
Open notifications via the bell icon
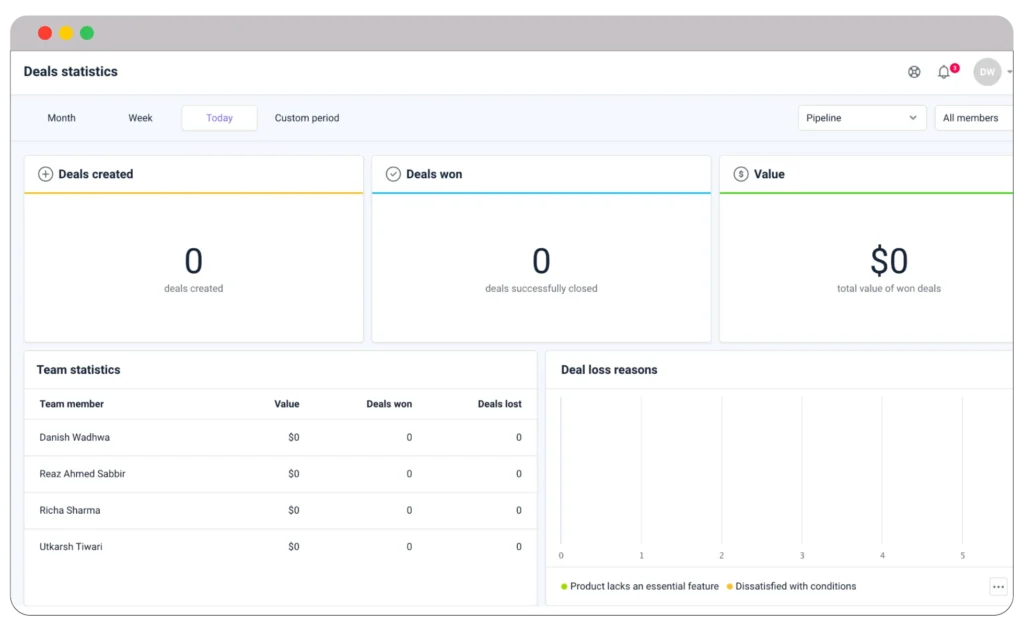942,71
